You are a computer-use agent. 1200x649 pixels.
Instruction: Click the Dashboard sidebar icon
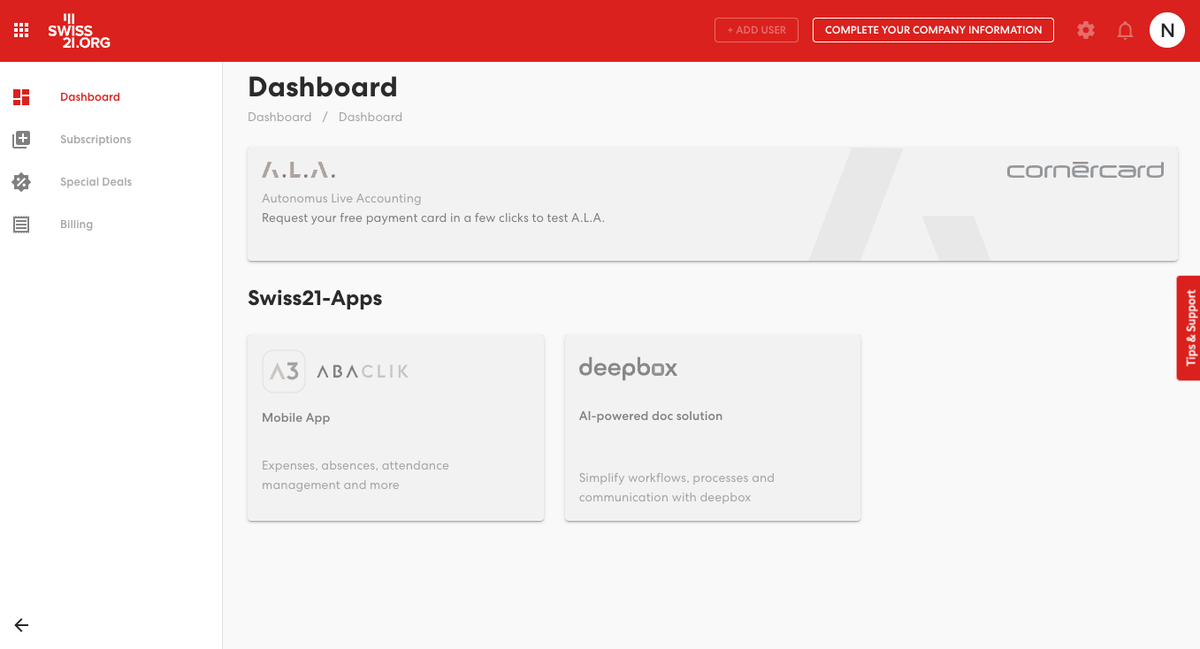[21, 97]
